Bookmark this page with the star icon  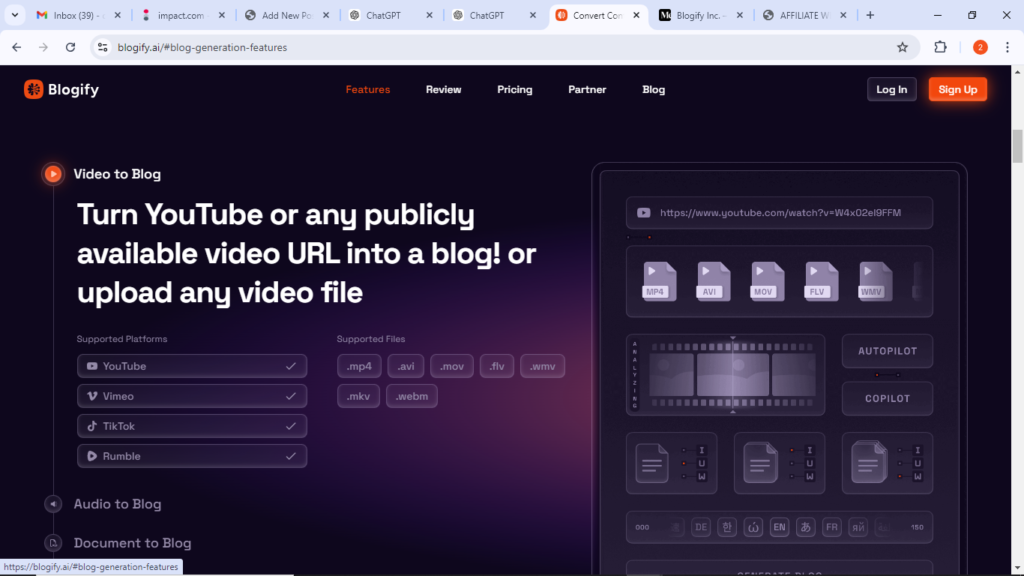coord(903,47)
